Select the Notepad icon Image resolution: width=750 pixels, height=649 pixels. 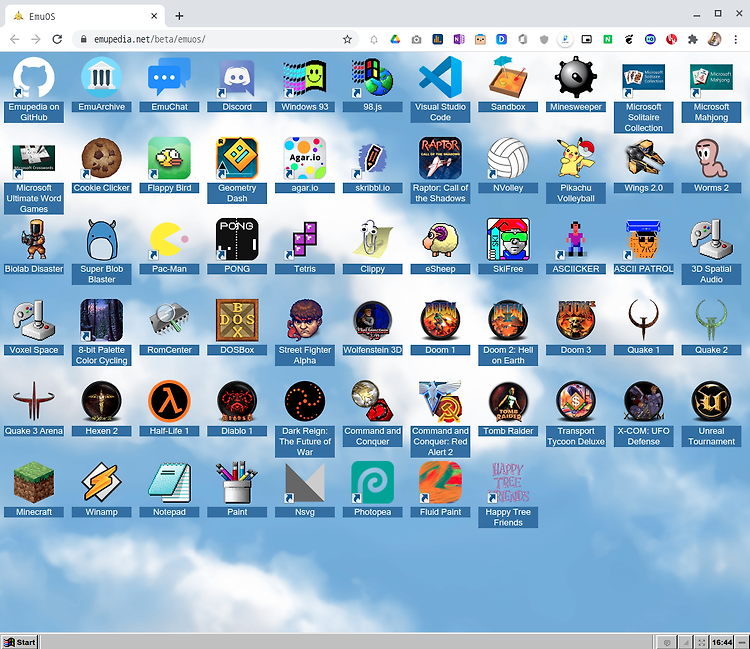pos(169,483)
